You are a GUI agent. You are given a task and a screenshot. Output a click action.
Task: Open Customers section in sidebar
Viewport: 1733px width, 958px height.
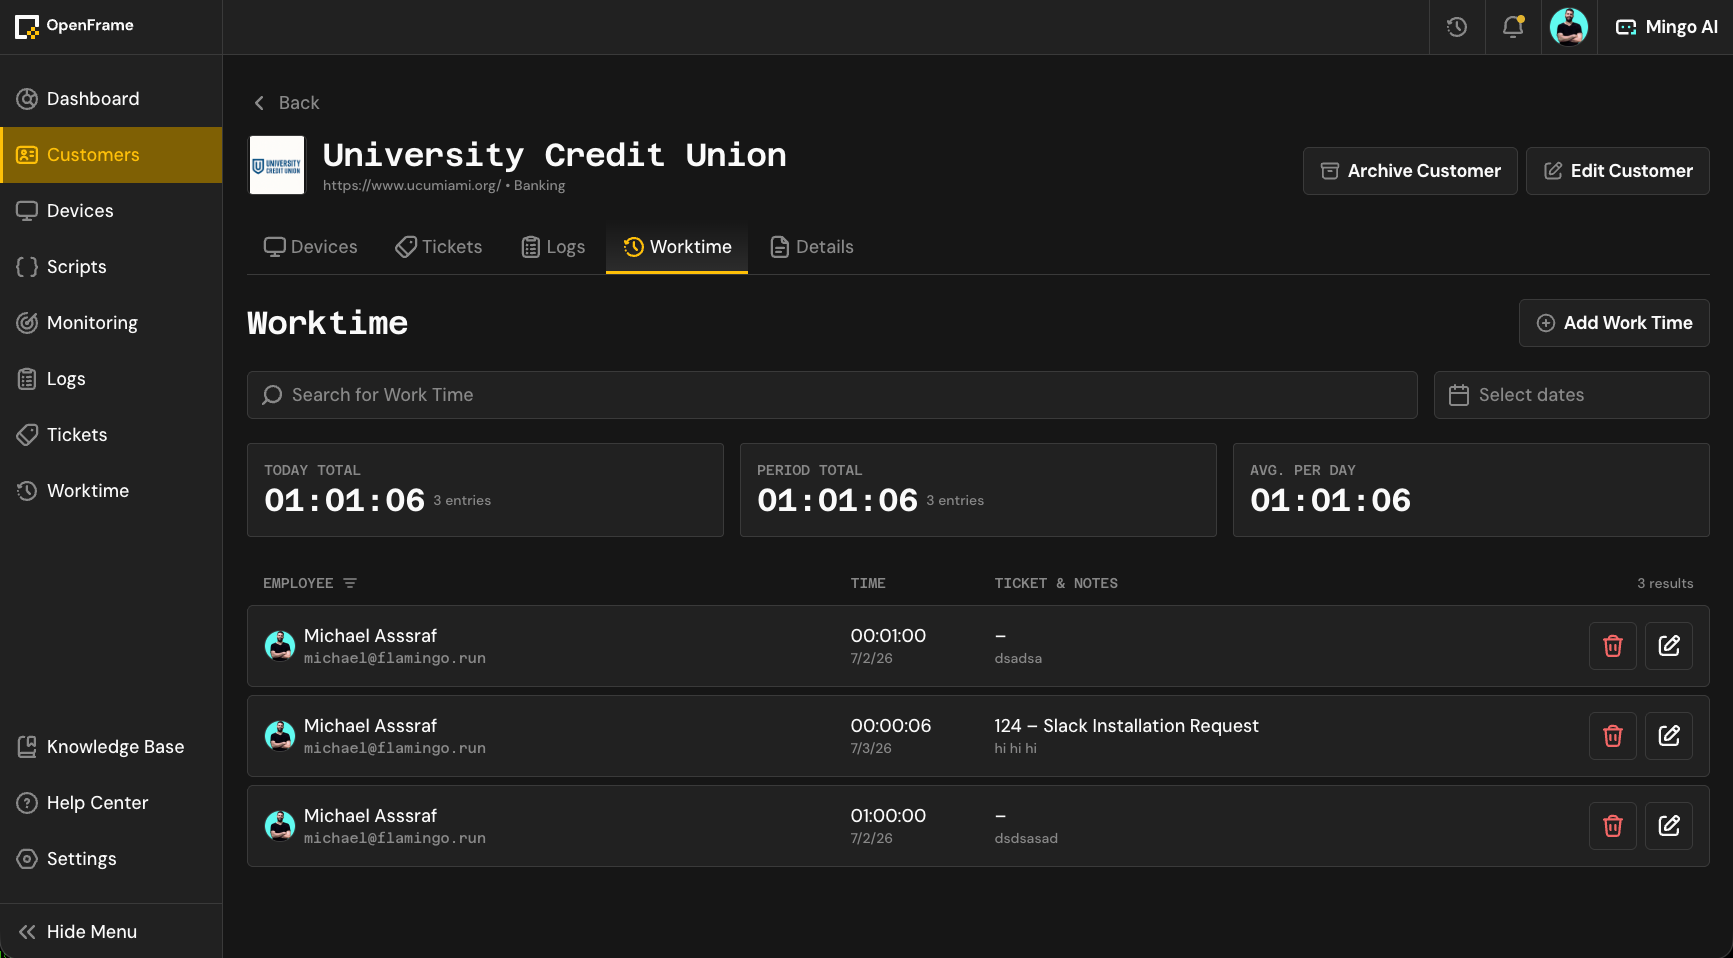point(111,155)
